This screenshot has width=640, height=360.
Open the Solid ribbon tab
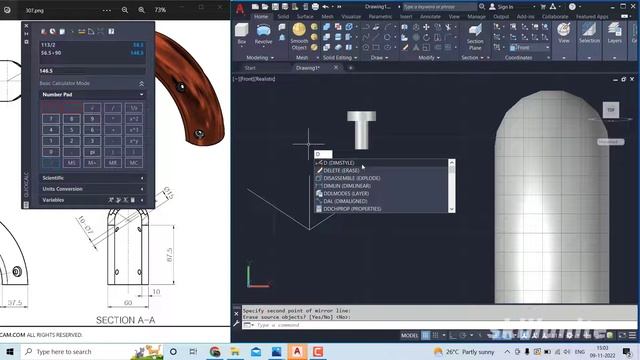pos(283,17)
